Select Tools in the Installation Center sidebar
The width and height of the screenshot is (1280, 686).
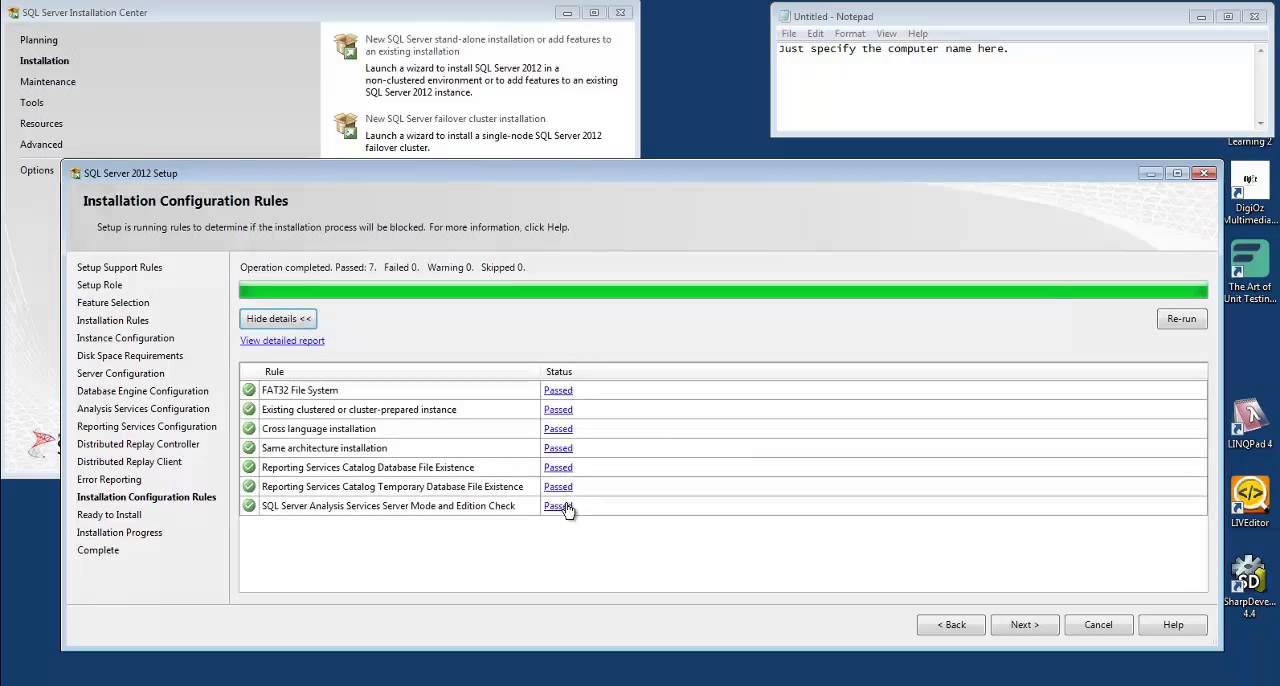coord(32,103)
